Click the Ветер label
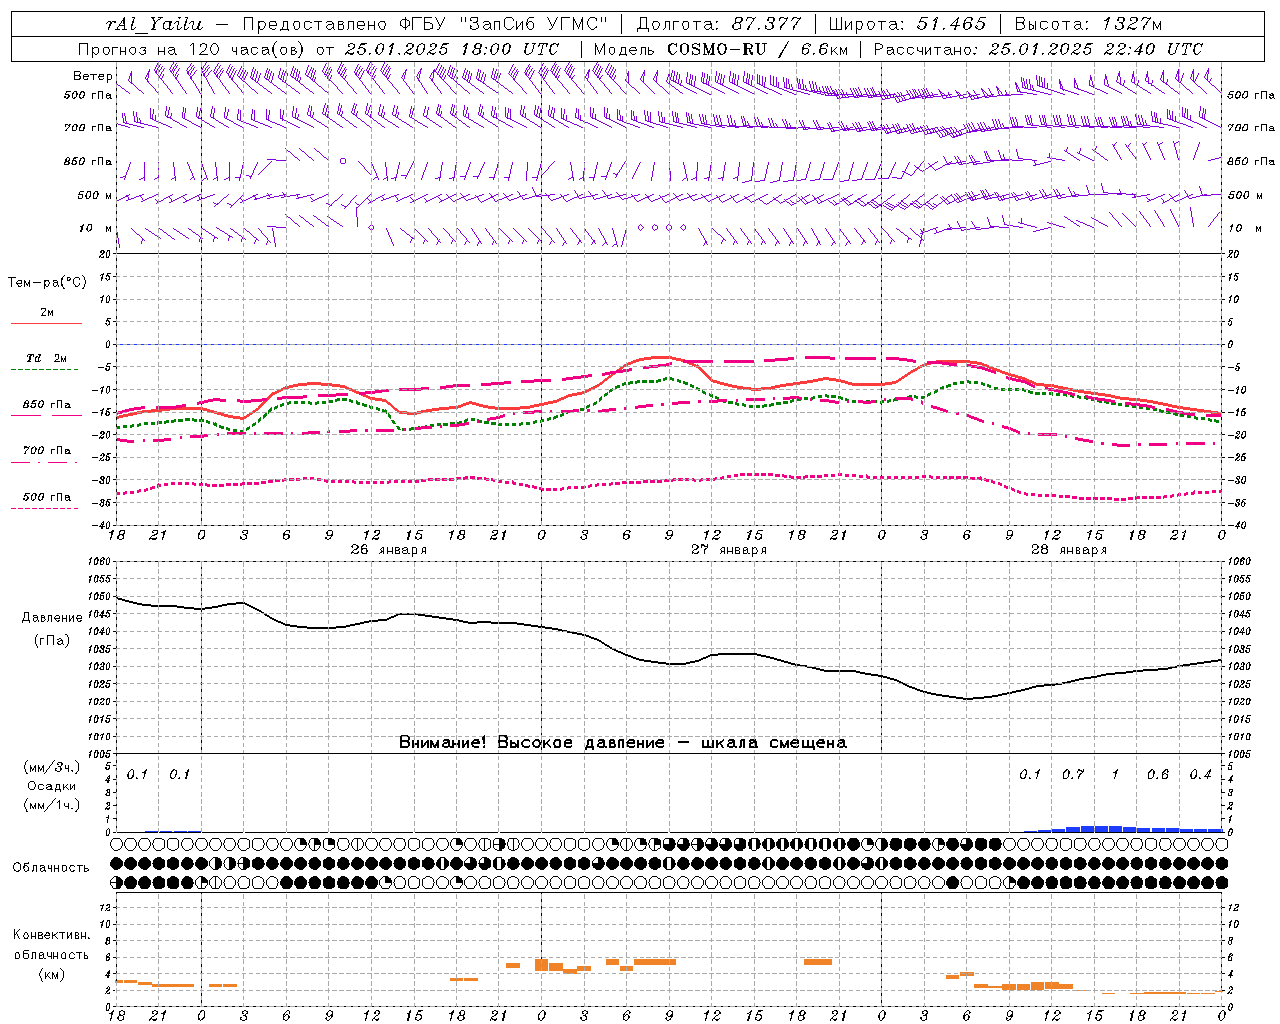 tap(92, 76)
